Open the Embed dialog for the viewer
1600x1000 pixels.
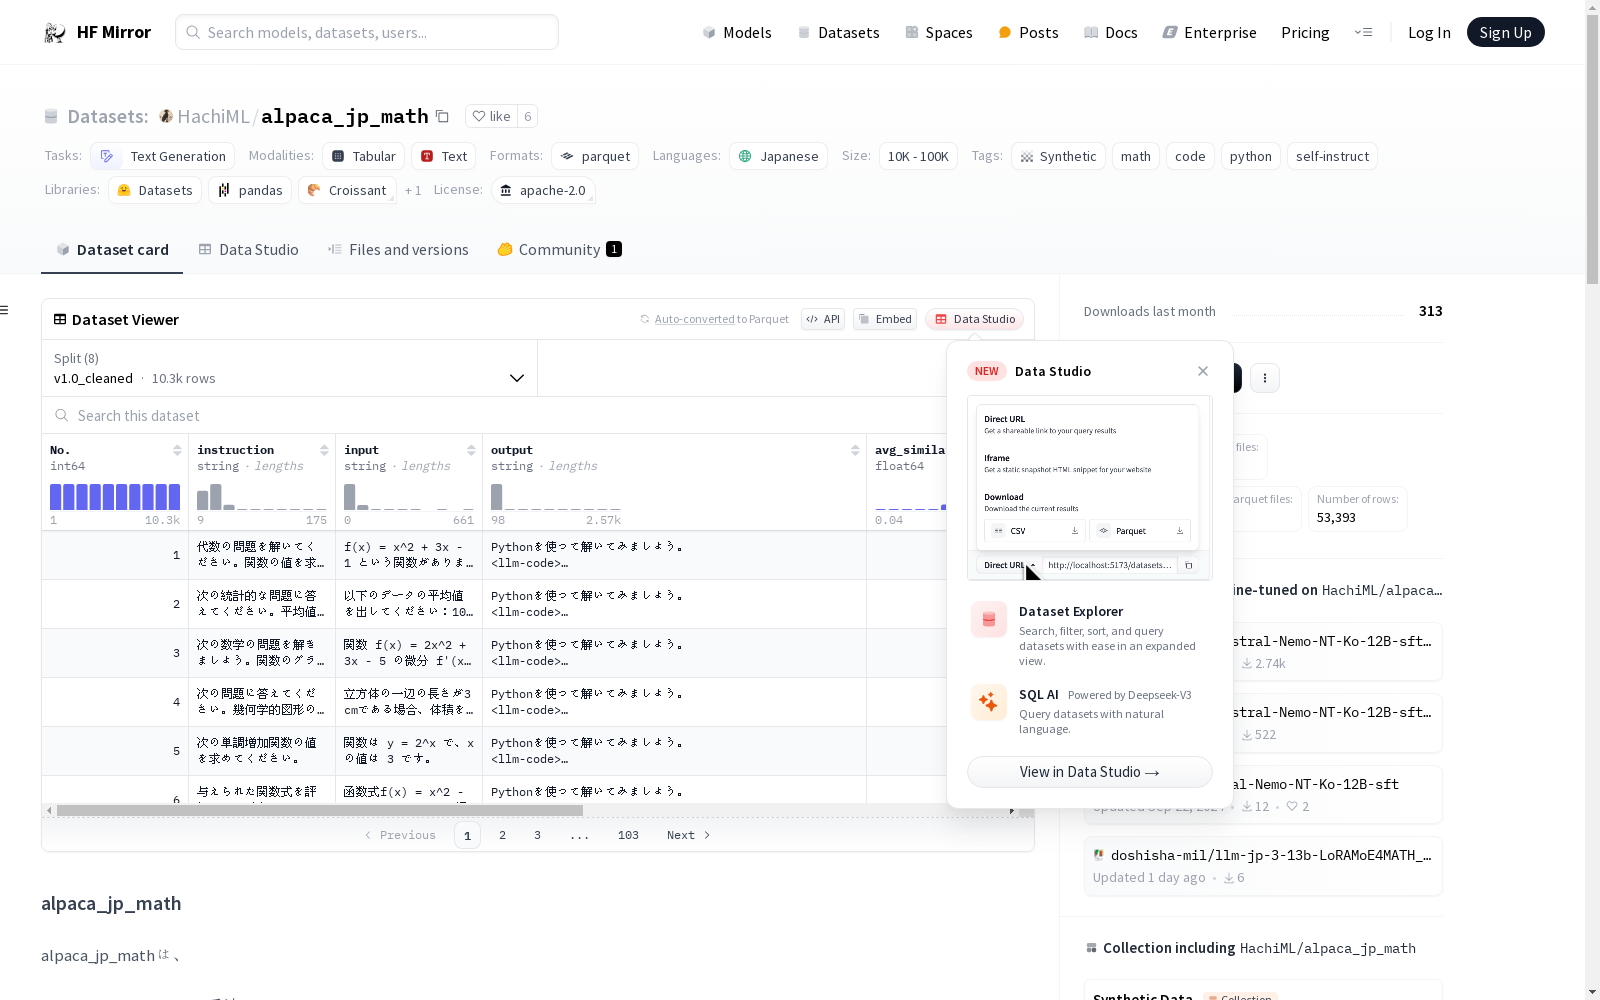(x=884, y=319)
